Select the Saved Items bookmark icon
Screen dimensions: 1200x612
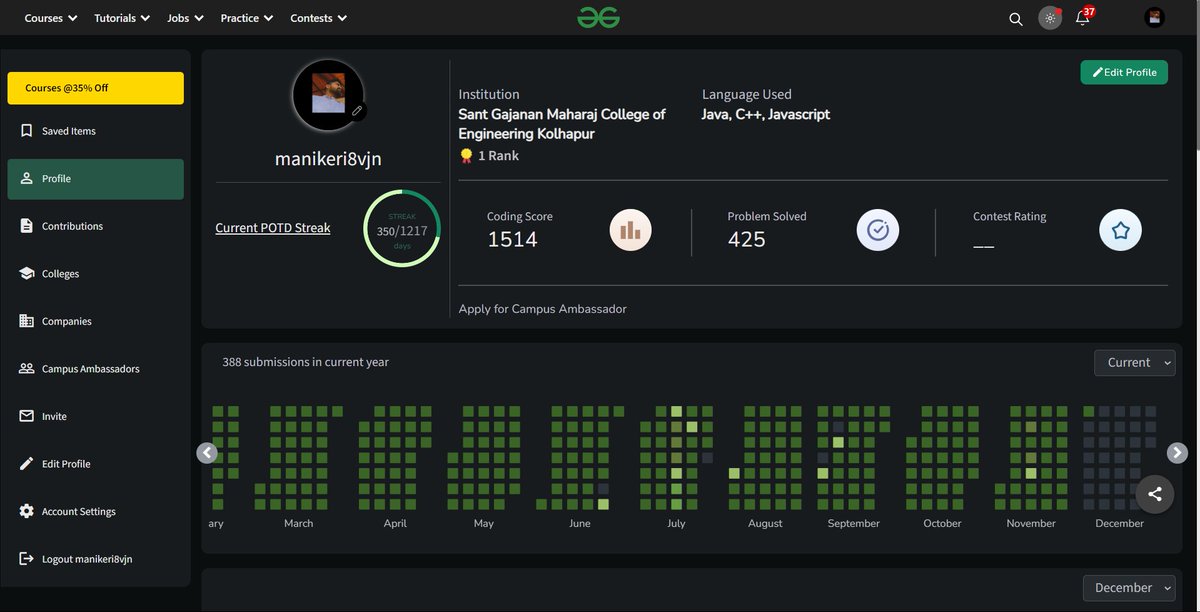tap(26, 130)
